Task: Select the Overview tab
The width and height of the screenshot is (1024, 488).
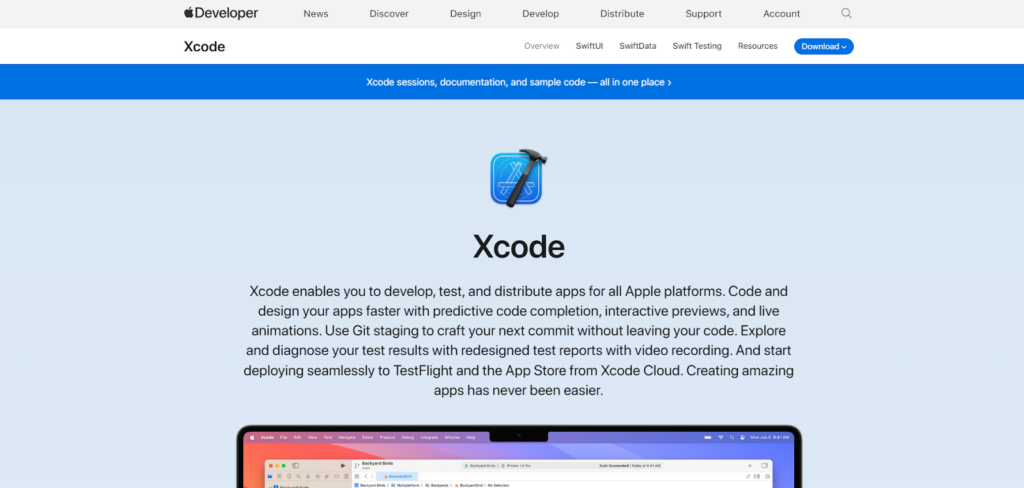Action: tap(542, 46)
